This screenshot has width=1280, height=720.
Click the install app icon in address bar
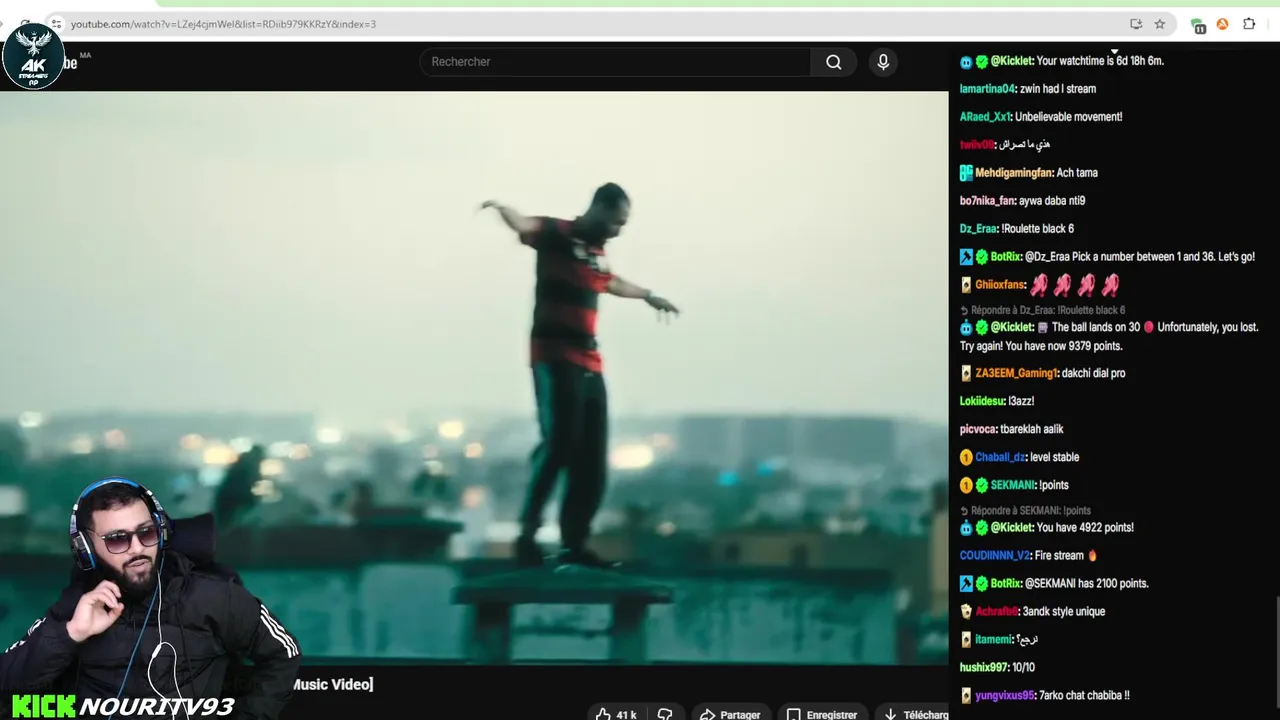1136,24
